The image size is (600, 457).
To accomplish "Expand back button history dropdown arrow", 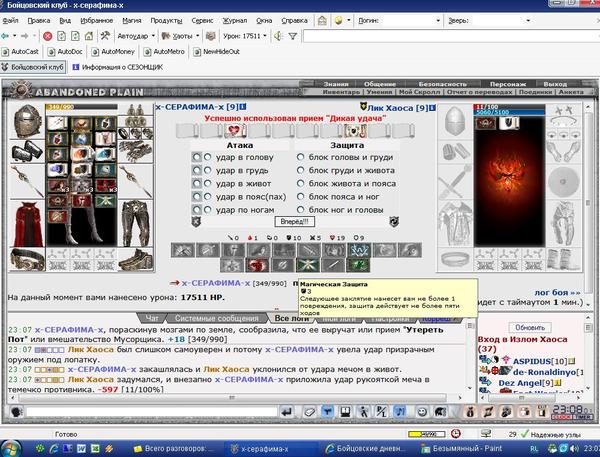I will click(x=15, y=36).
